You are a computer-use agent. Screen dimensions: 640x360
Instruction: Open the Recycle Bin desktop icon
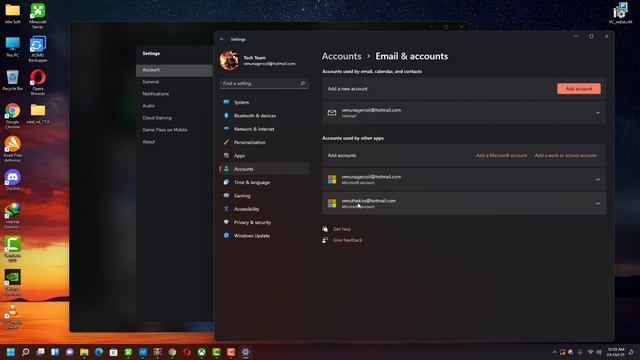tap(13, 80)
